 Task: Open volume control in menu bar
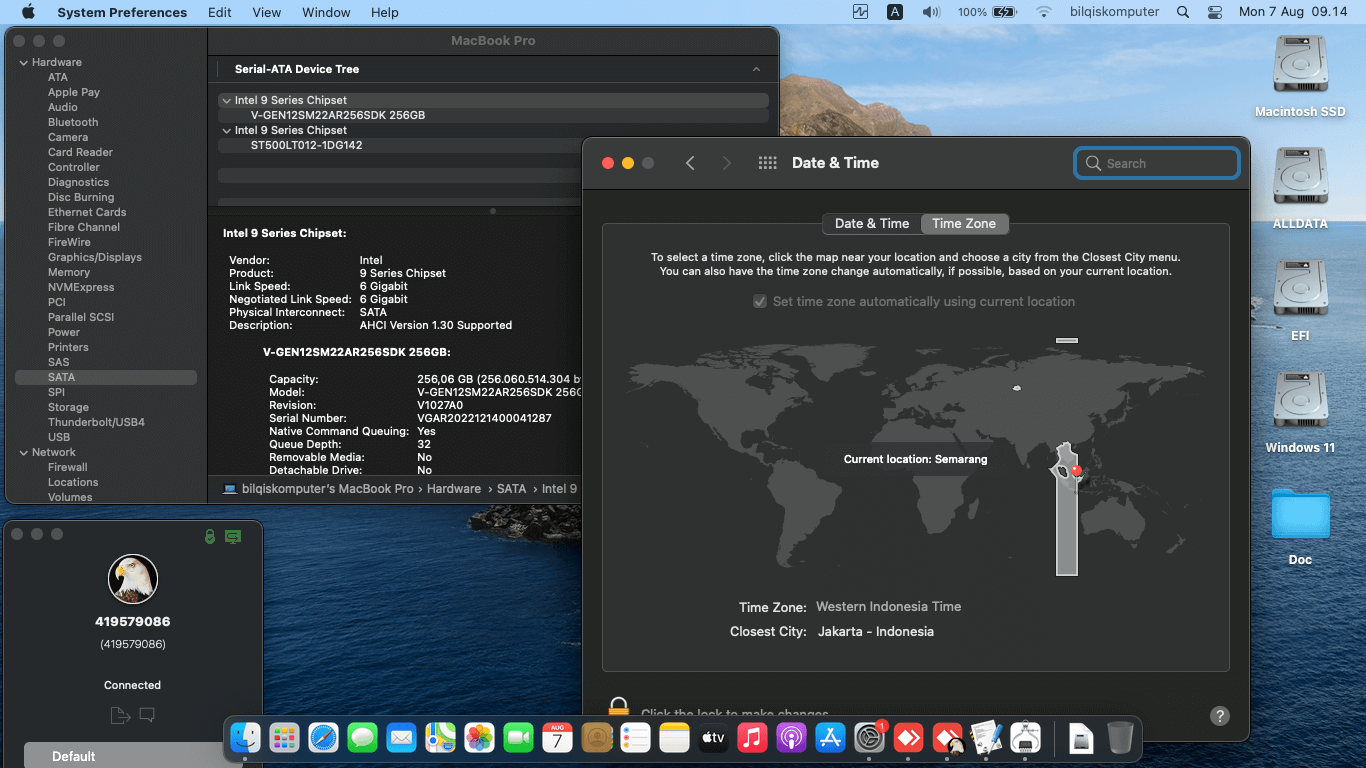[931, 12]
